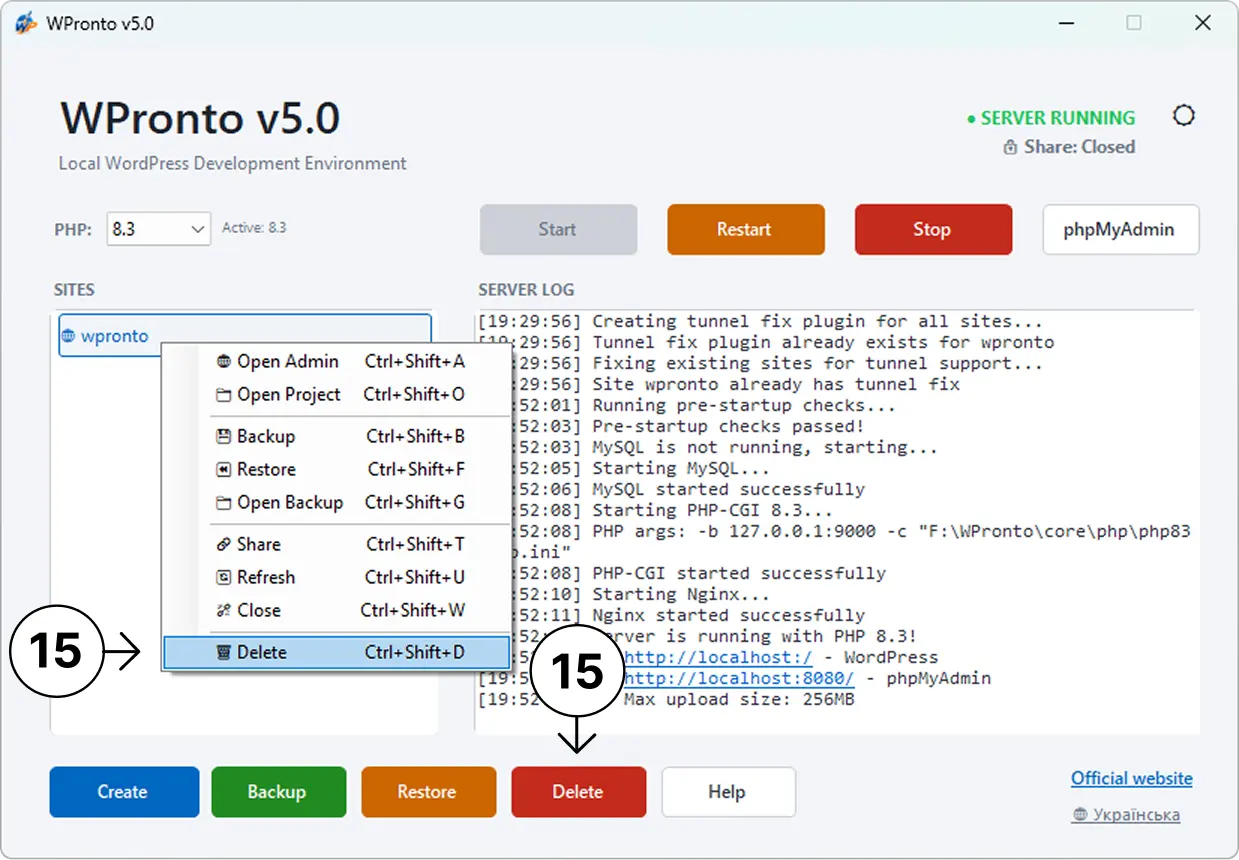Open the Official website link

click(1132, 778)
